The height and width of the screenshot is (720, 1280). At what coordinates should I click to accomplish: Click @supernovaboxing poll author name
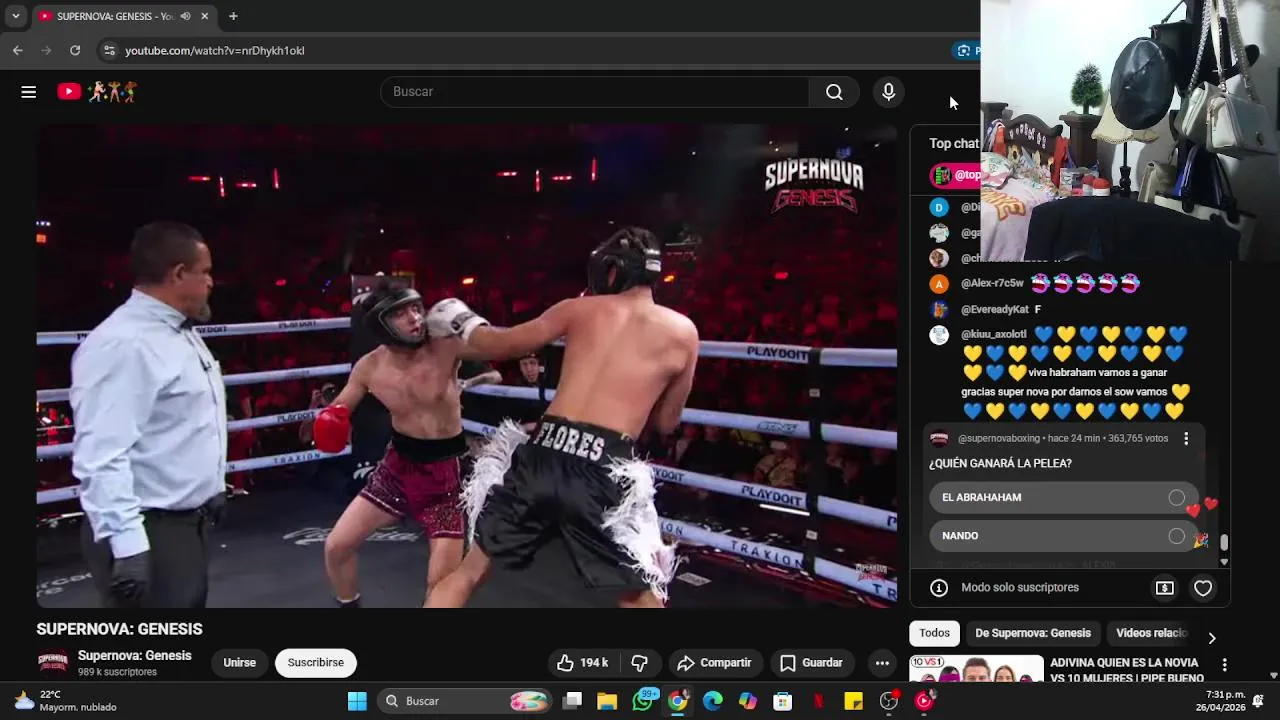[1000, 439]
